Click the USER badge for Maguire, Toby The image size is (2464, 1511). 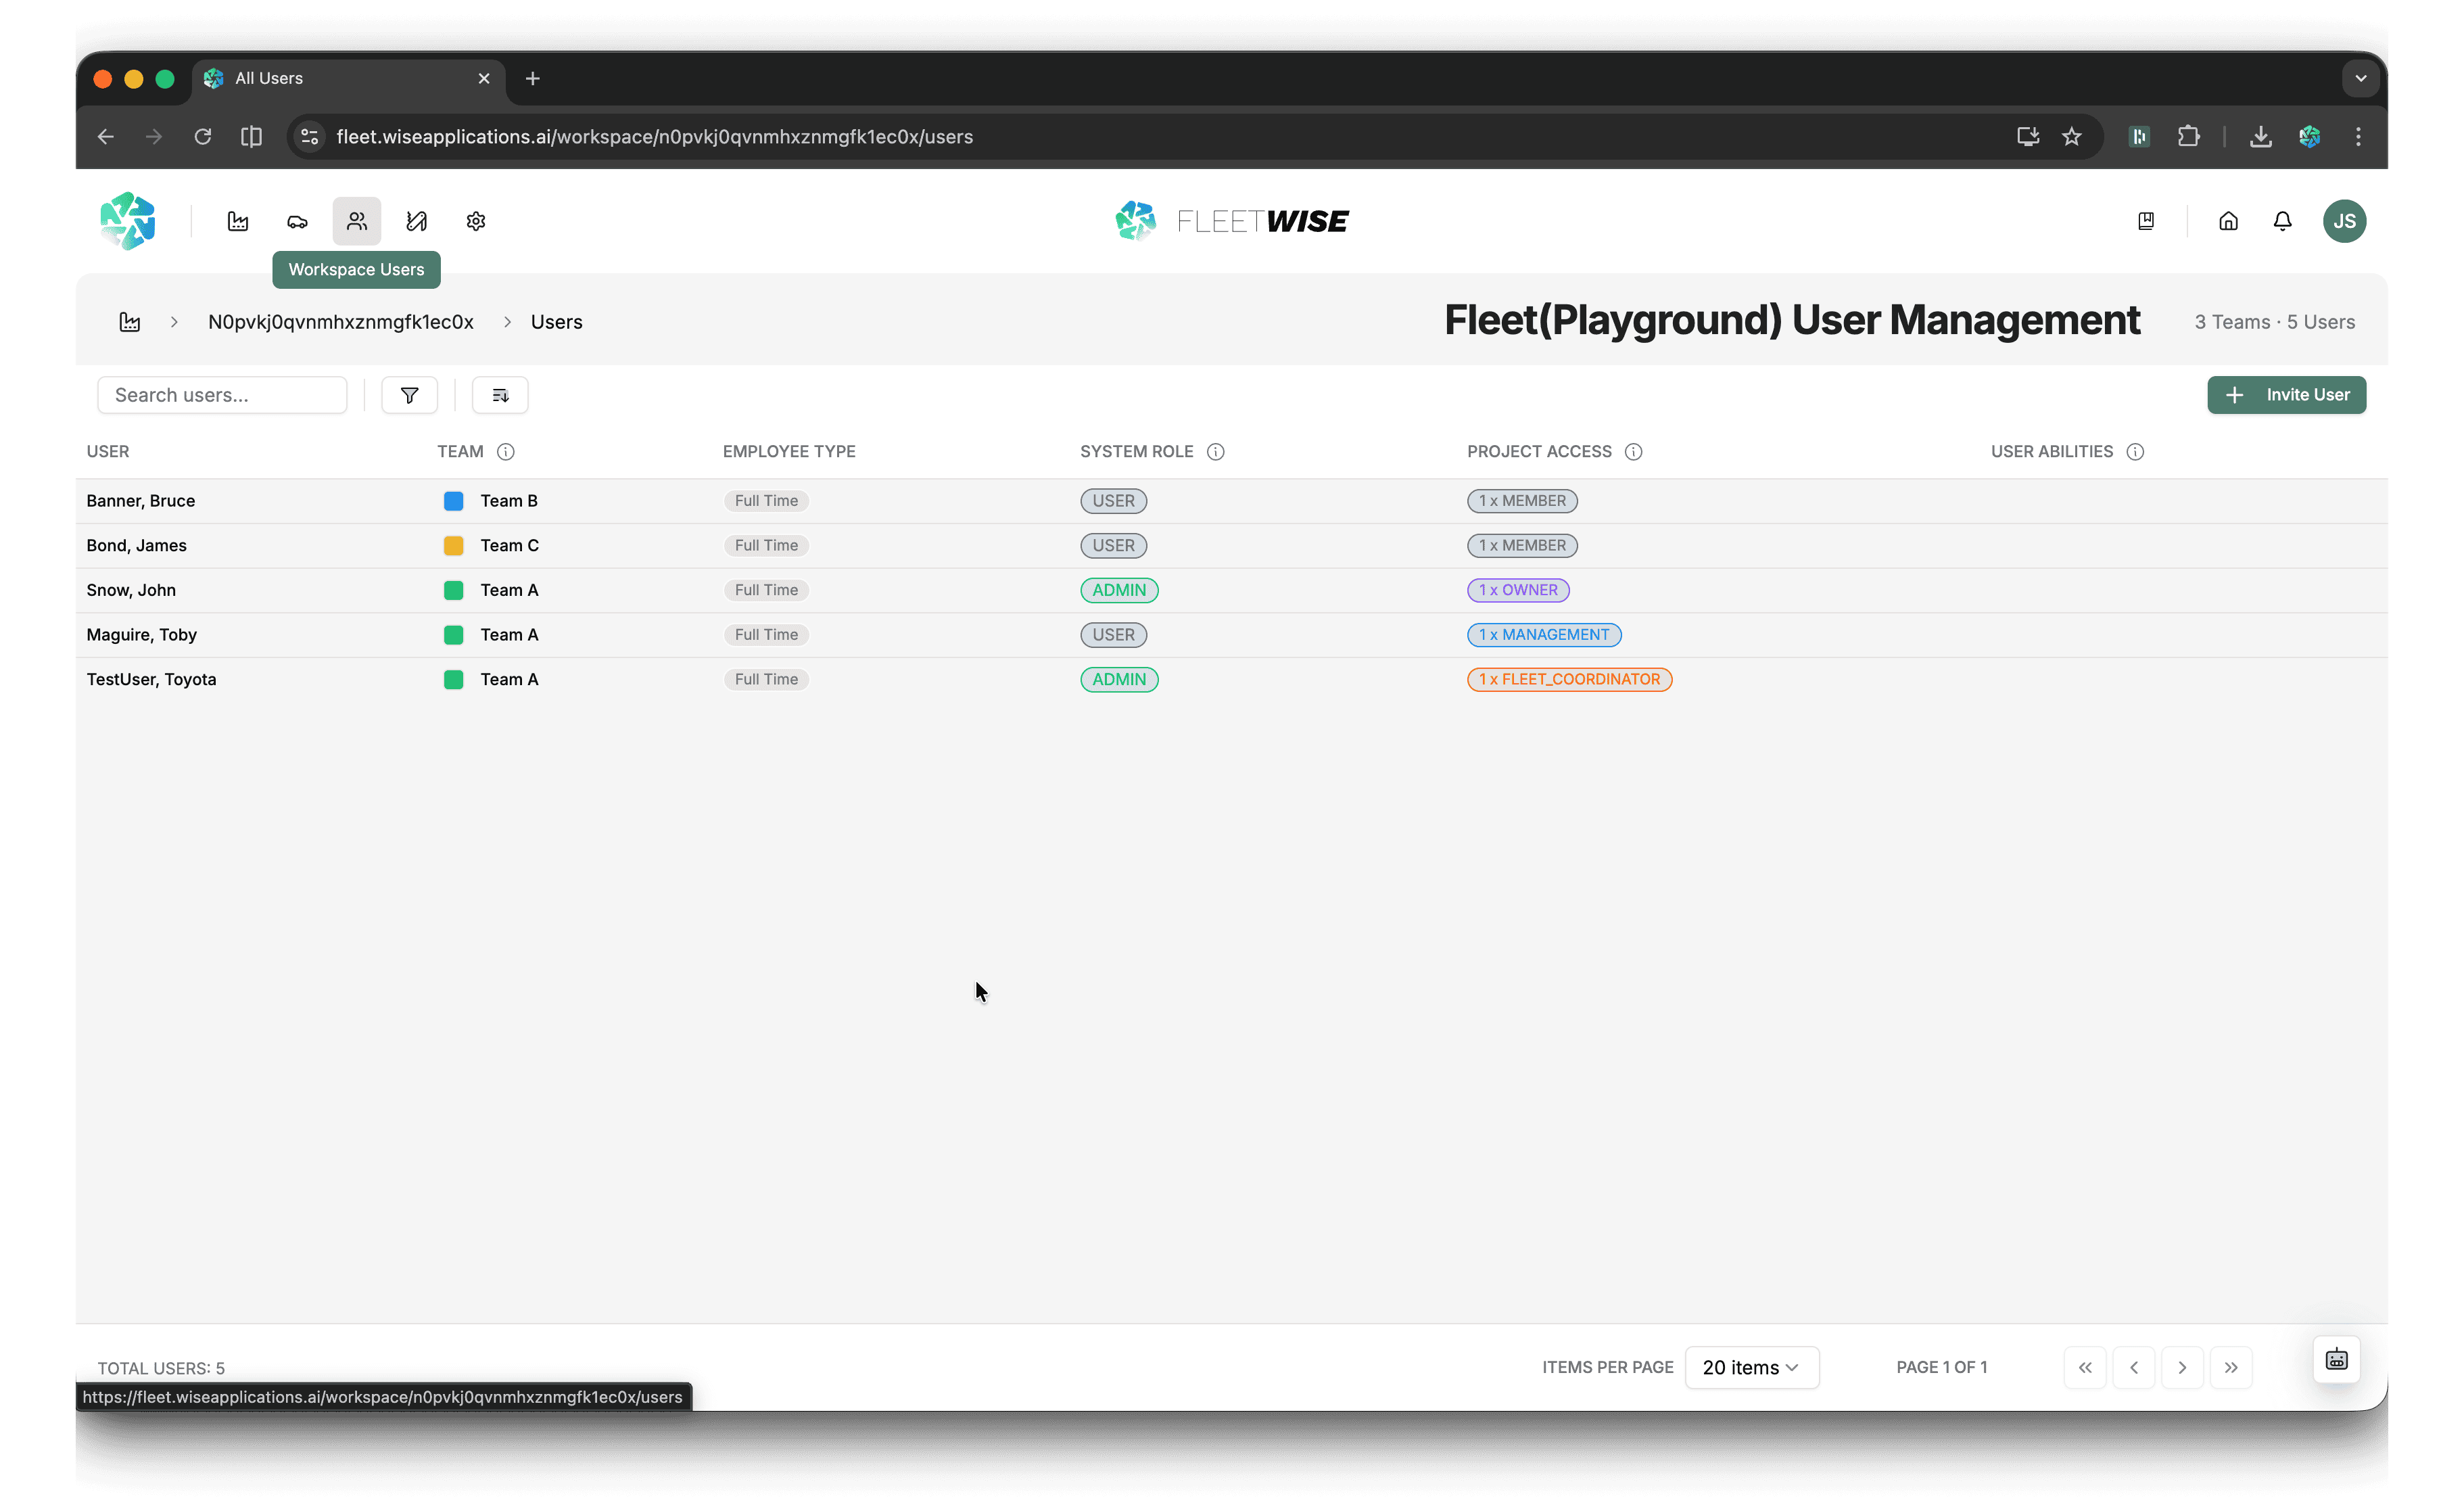pos(1113,634)
